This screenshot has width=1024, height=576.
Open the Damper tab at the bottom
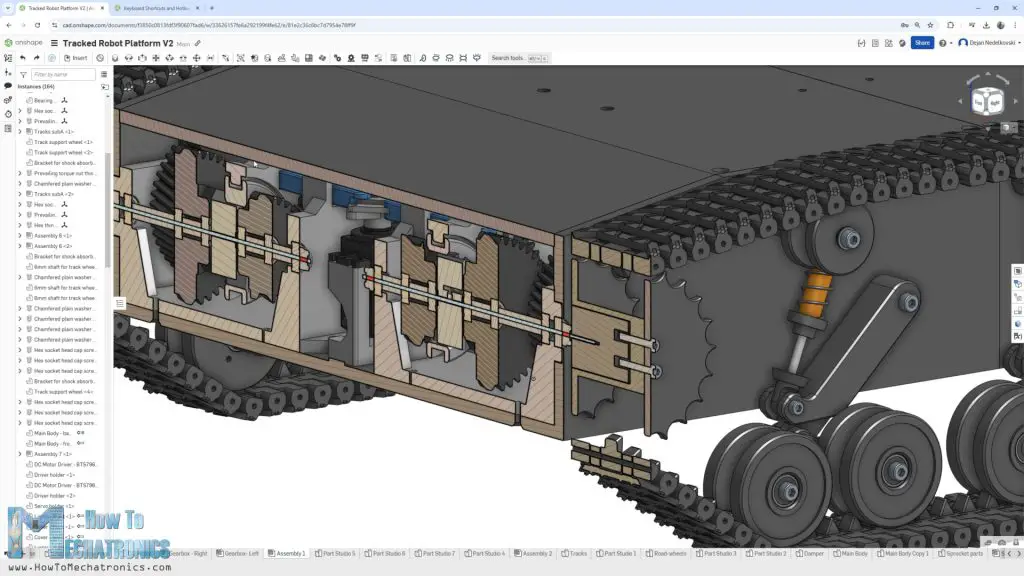pos(812,553)
